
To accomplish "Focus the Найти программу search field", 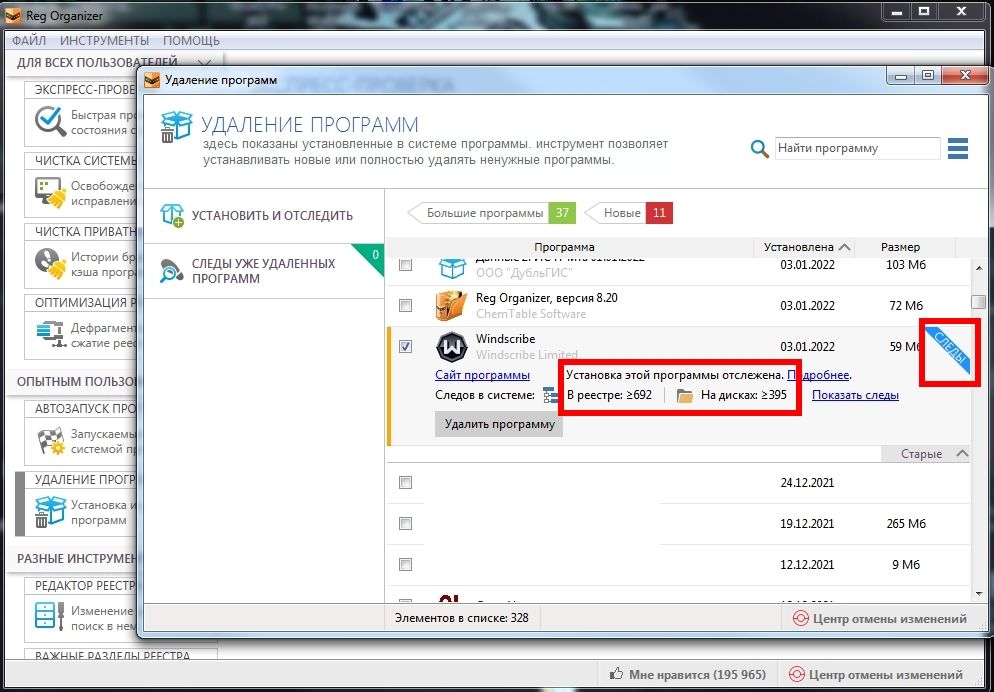I will tap(857, 149).
